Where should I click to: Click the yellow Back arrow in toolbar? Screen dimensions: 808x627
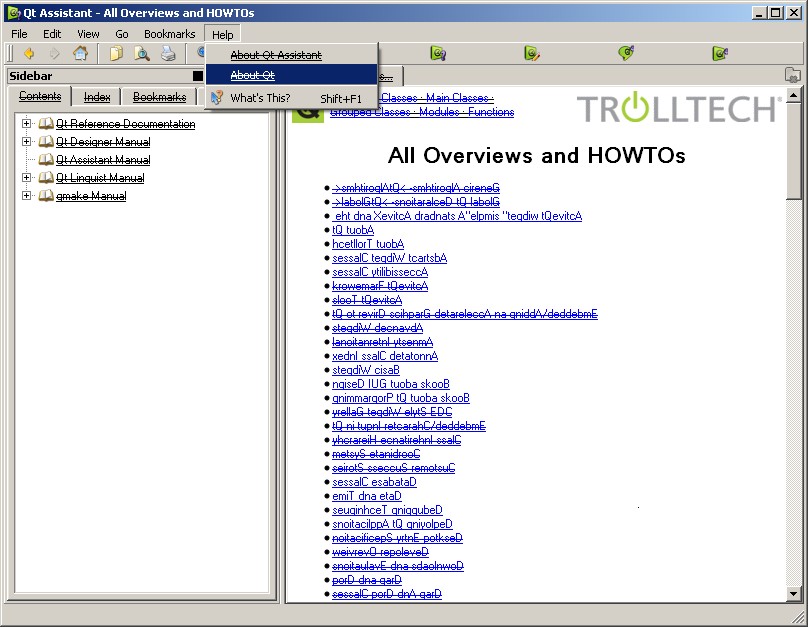(x=29, y=54)
